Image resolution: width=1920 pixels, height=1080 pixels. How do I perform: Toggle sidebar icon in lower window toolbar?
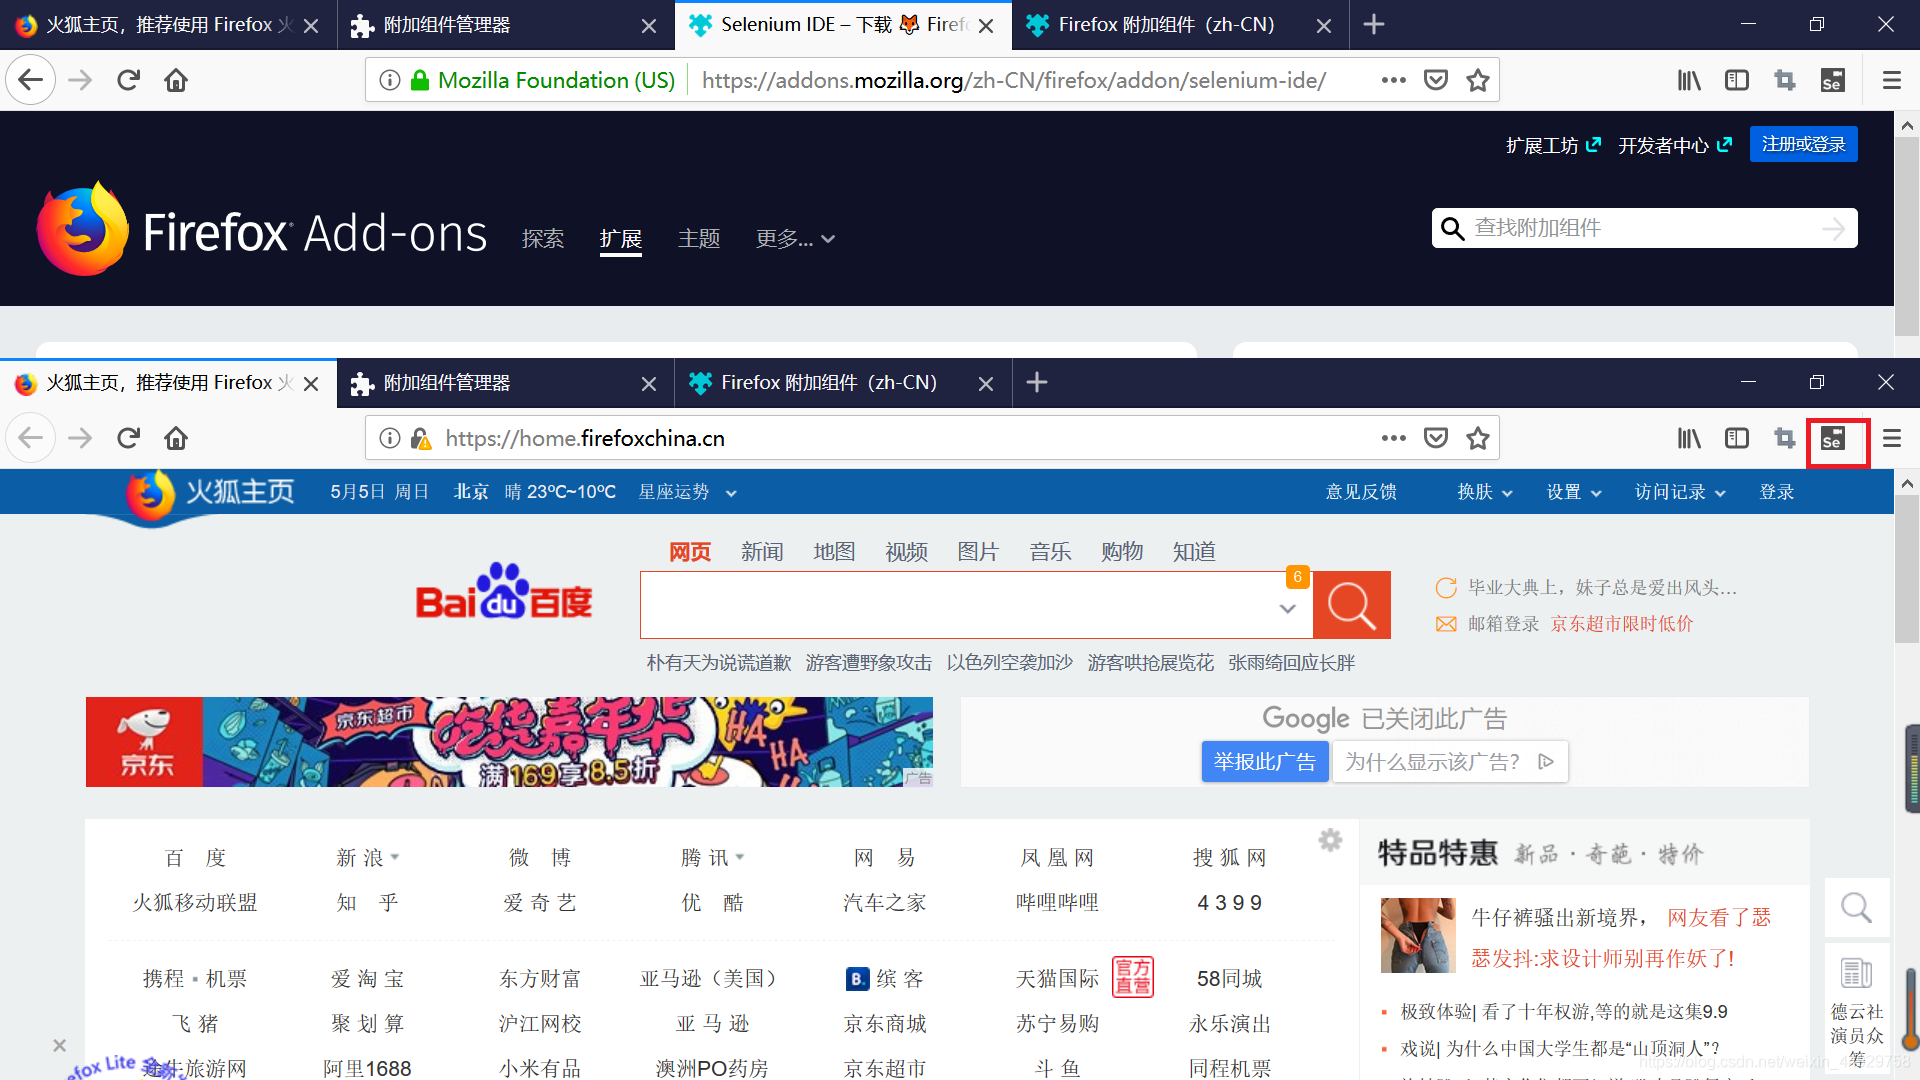(x=1737, y=438)
